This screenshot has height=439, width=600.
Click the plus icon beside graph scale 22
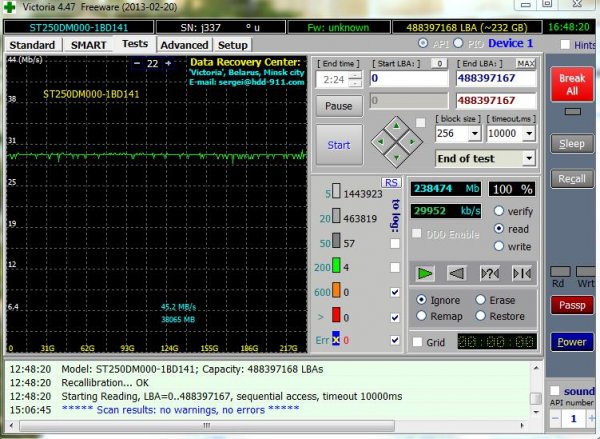(168, 63)
